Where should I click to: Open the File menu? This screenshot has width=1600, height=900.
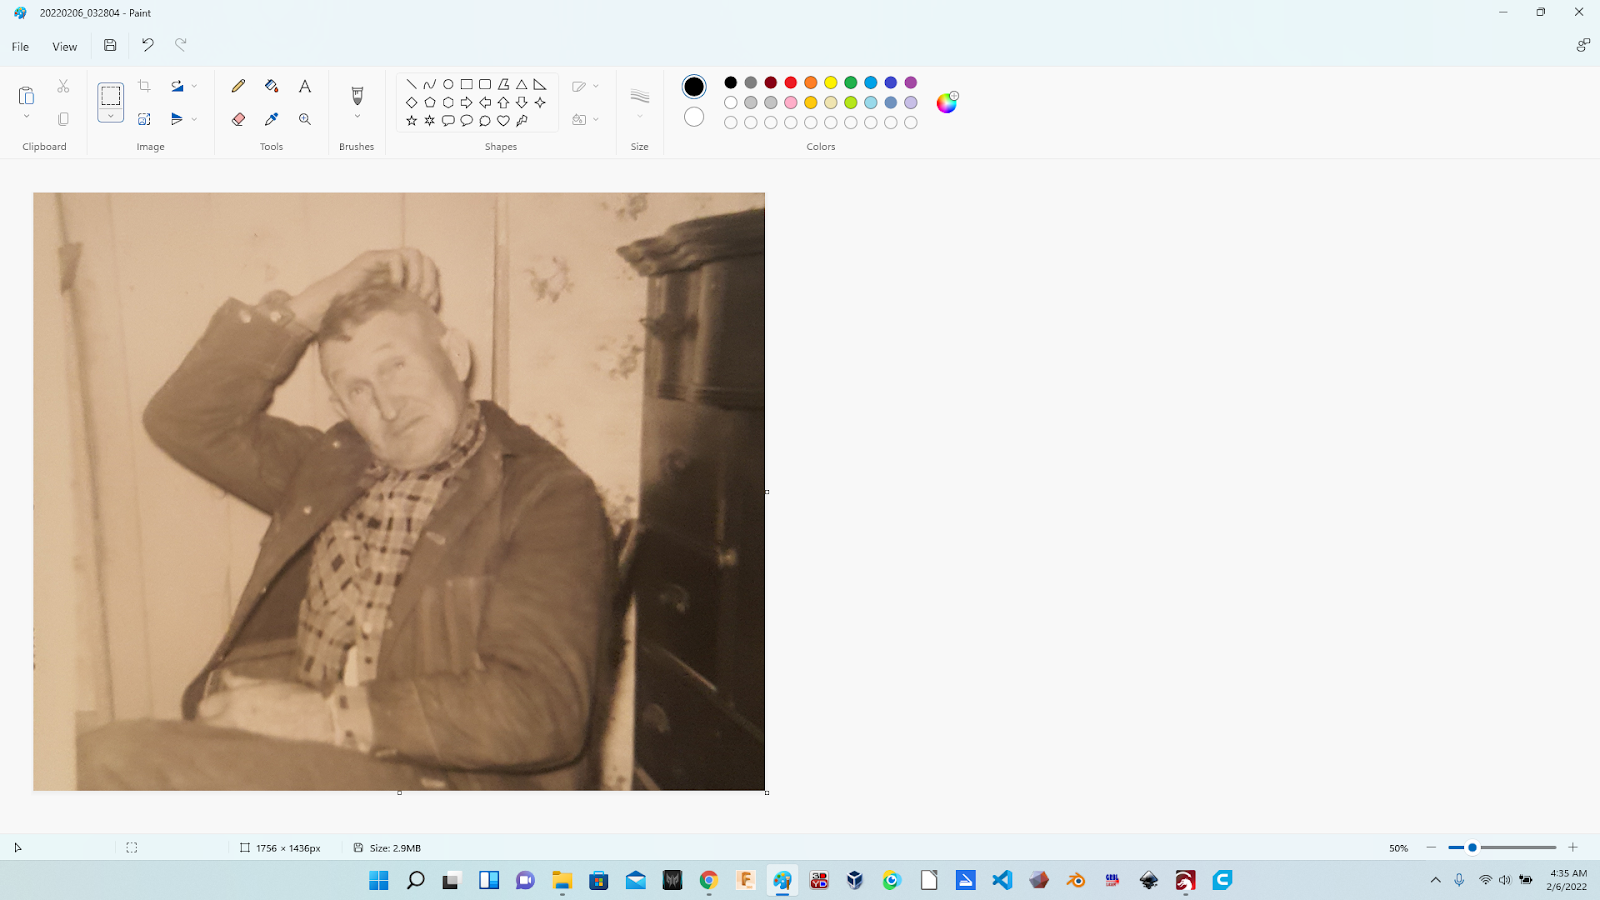[x=20, y=46]
